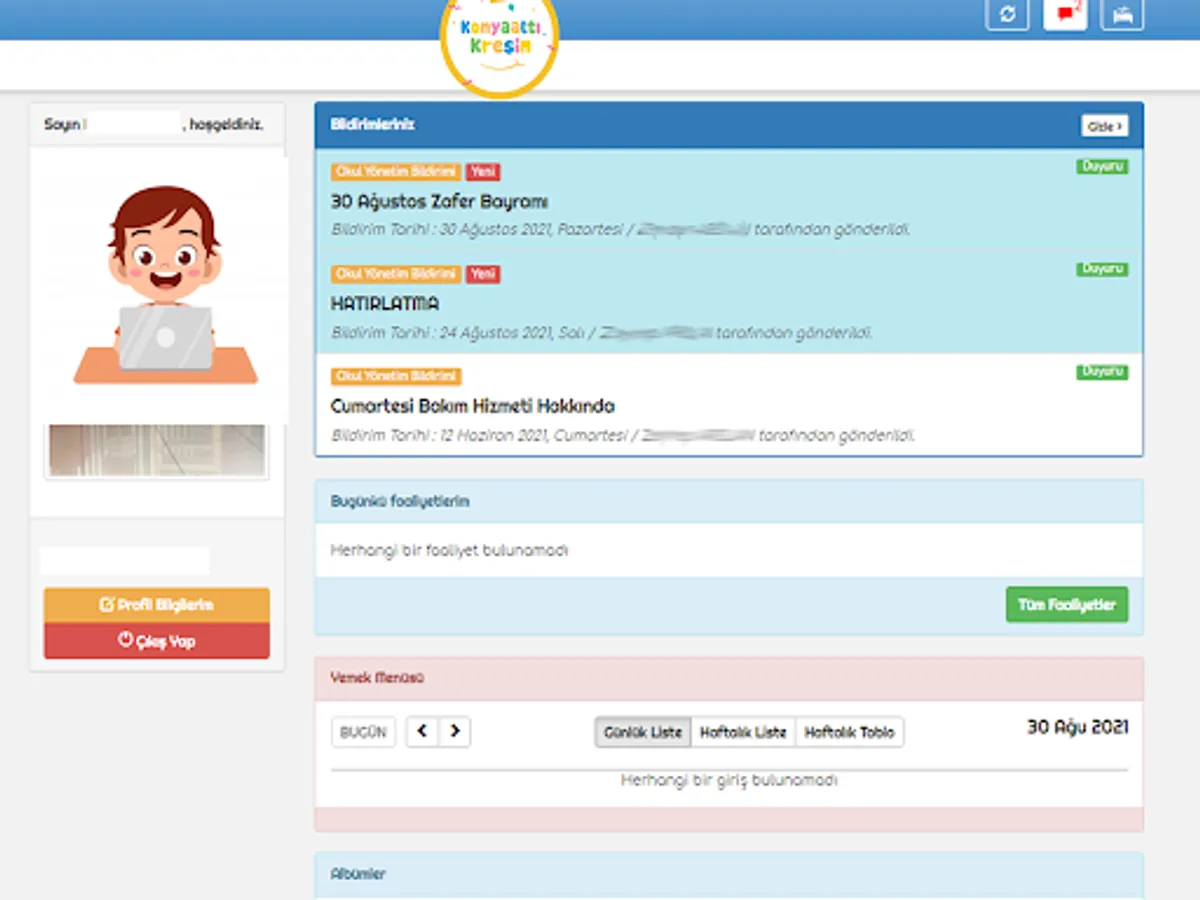Click the Bugünkü faaliyetlerim header
Viewport: 1200px width, 900px height.
729,501
